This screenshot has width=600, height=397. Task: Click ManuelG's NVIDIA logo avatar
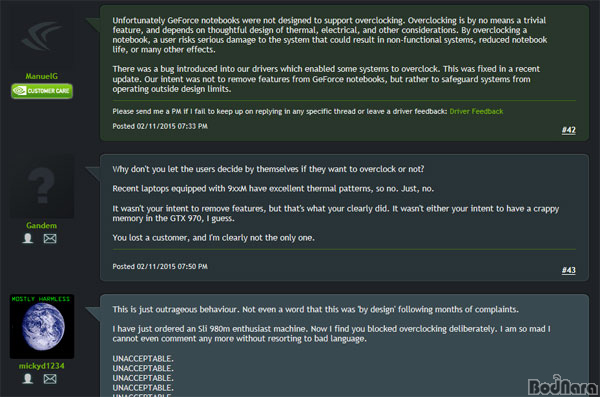point(42,37)
